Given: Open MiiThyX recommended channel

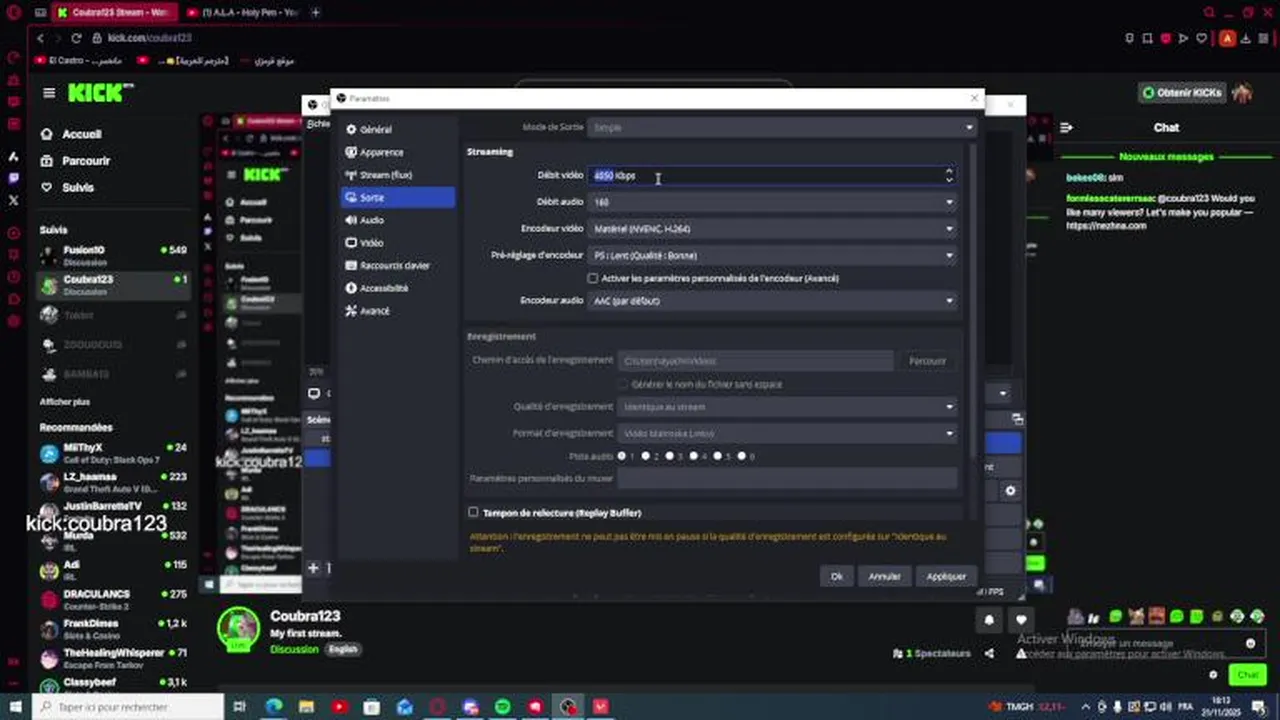Looking at the screenshot, I should [x=113, y=453].
